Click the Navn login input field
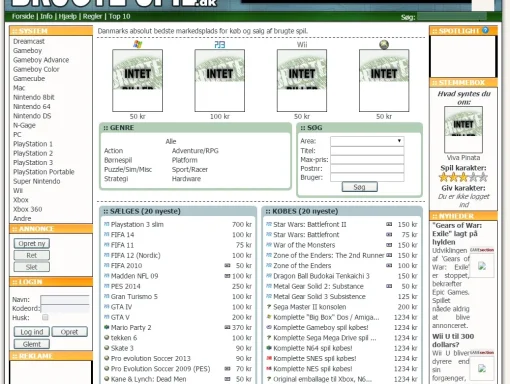Image resolution: width=510 pixels, height=384 pixels. [65, 299]
